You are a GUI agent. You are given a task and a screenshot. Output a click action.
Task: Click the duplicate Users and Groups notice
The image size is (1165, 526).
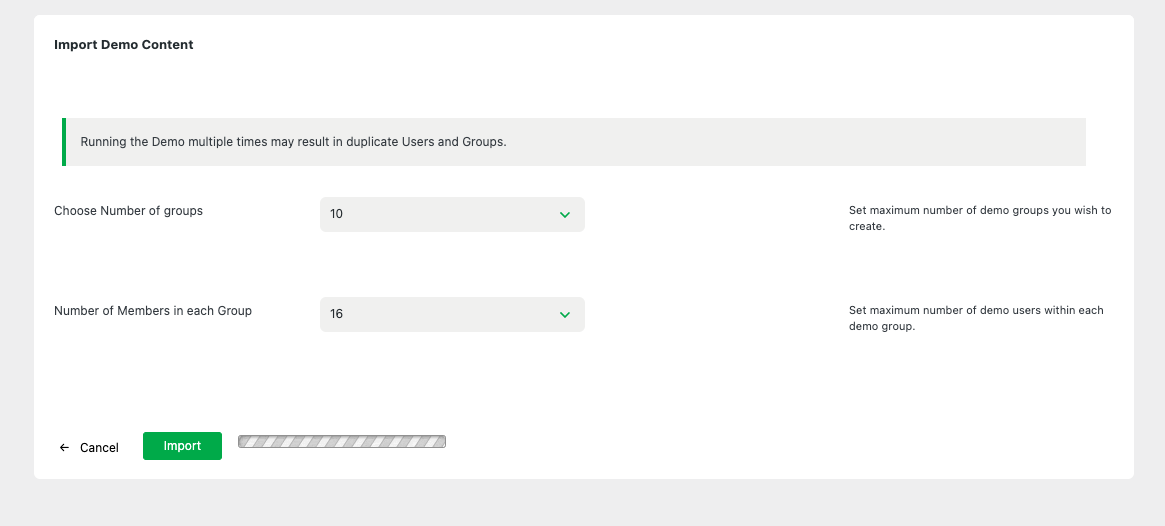click(293, 142)
